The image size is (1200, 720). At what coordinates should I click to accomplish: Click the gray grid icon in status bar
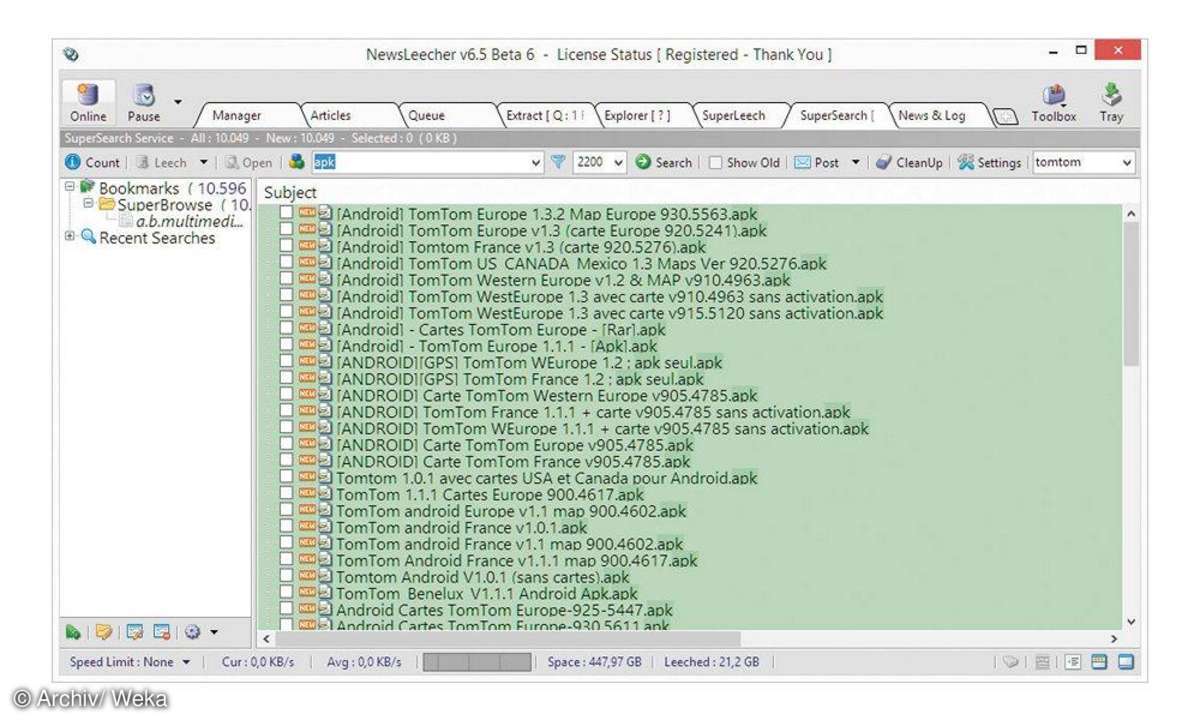1042,662
